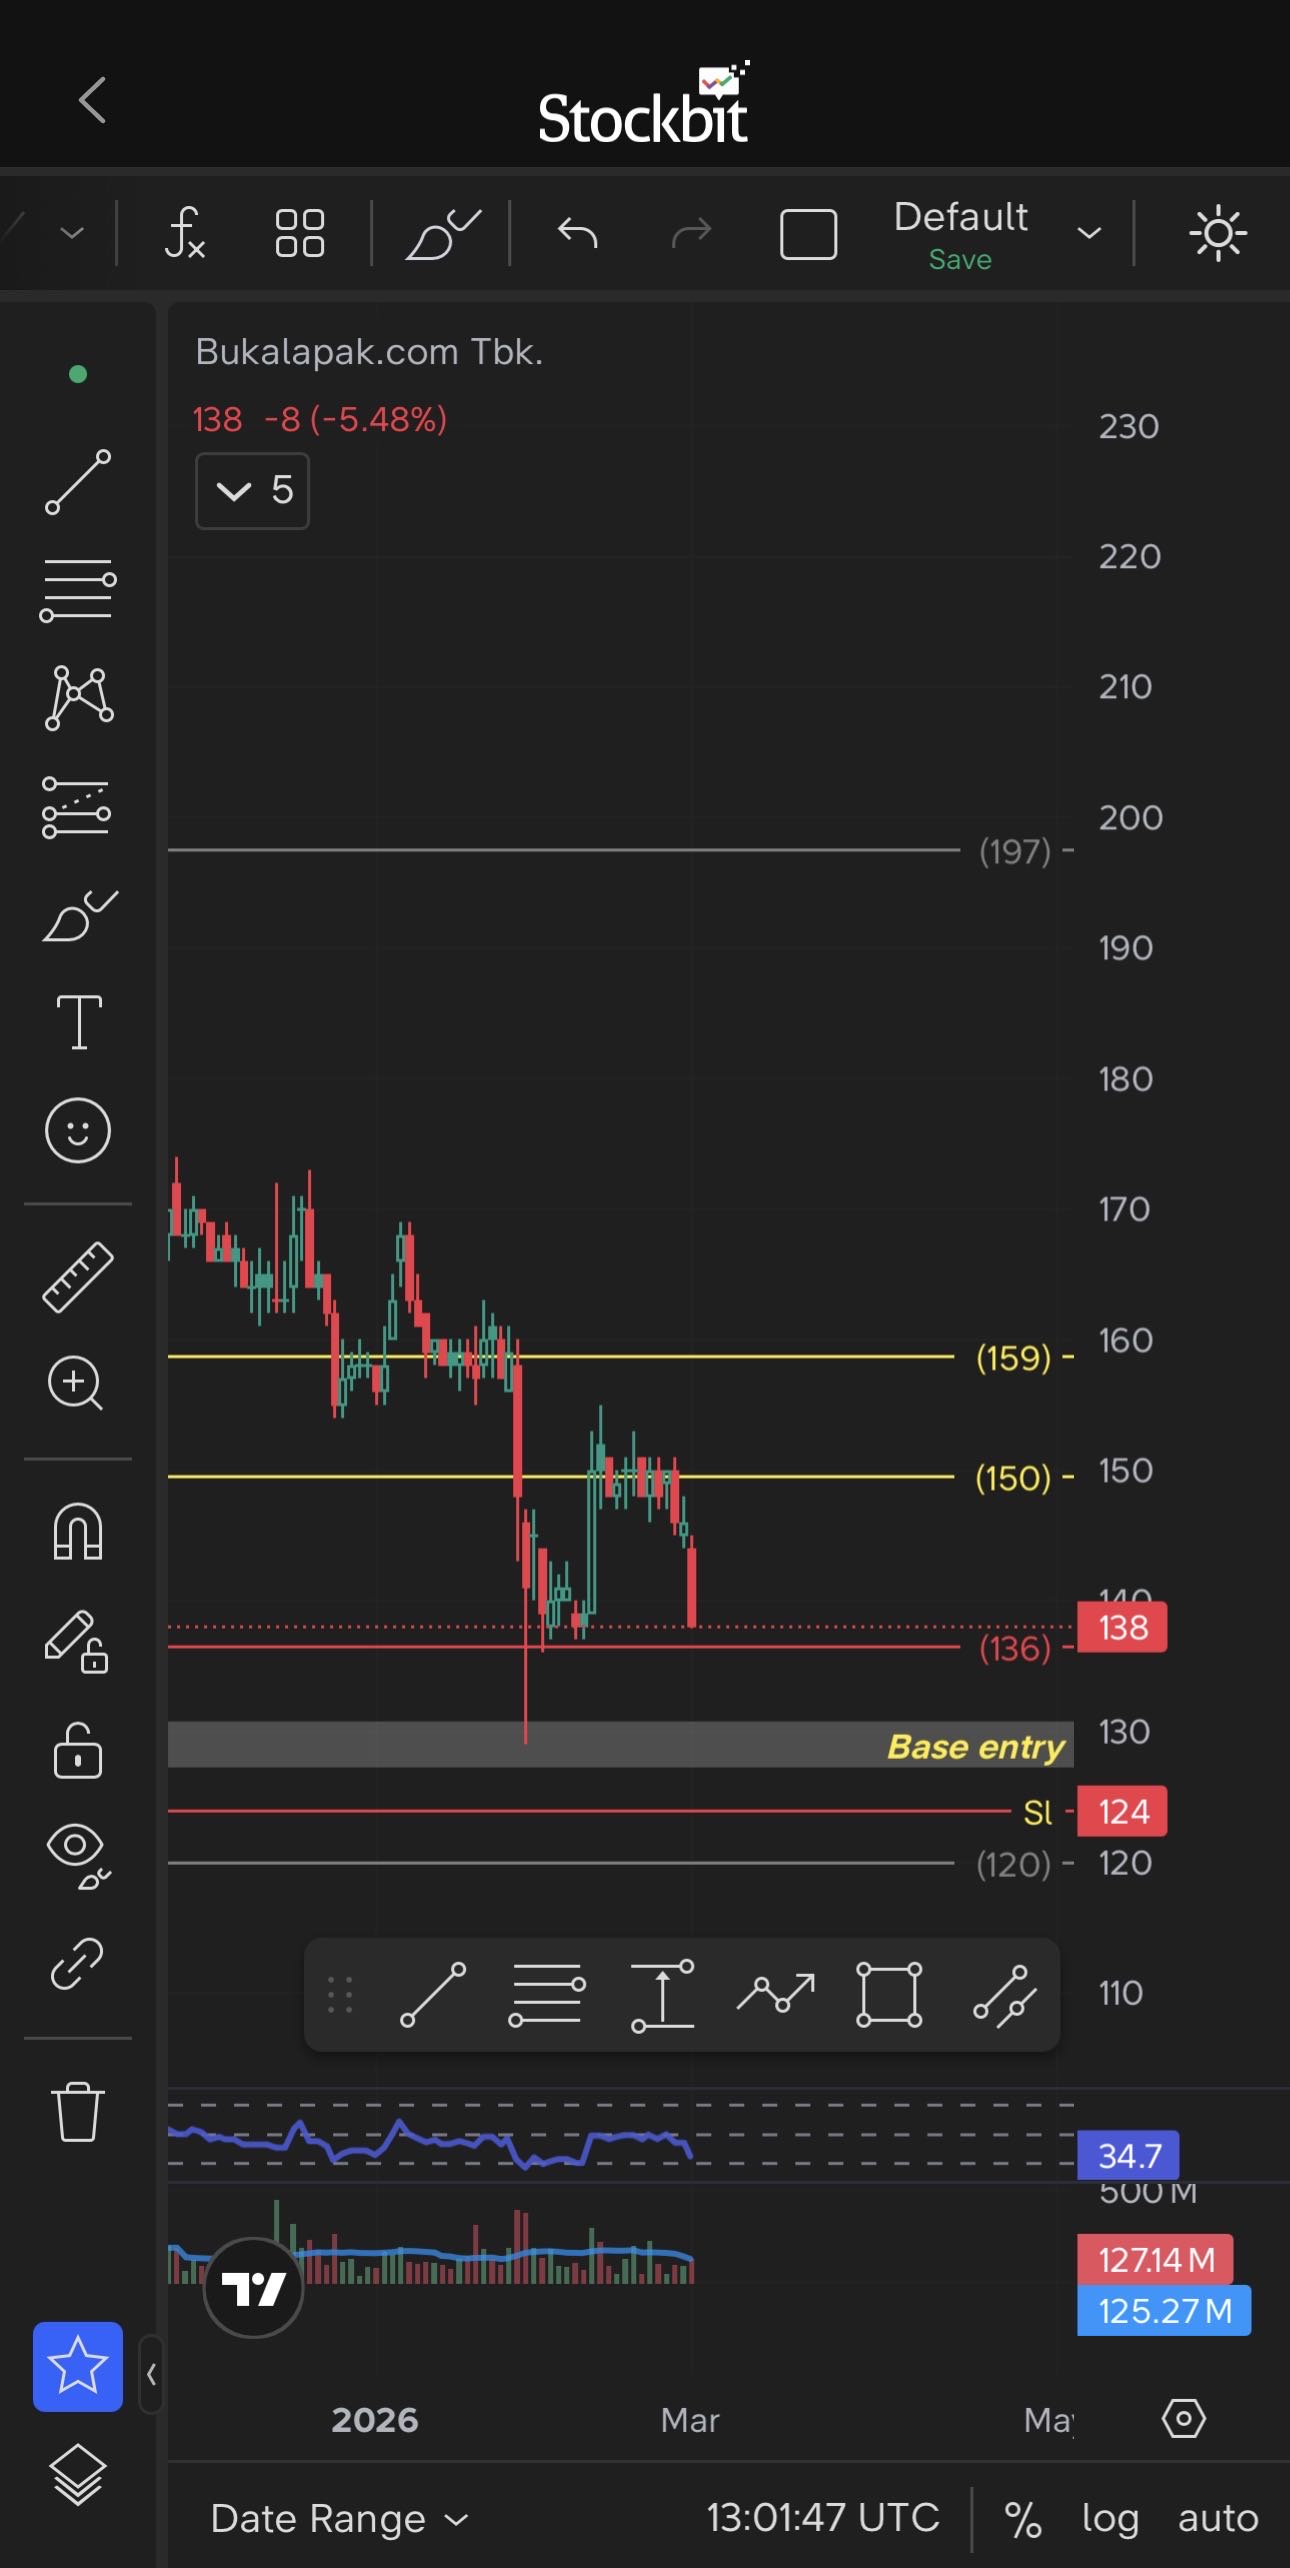Click the red 124 SL price label
The width and height of the screenshot is (1290, 2568).
[1122, 1811]
